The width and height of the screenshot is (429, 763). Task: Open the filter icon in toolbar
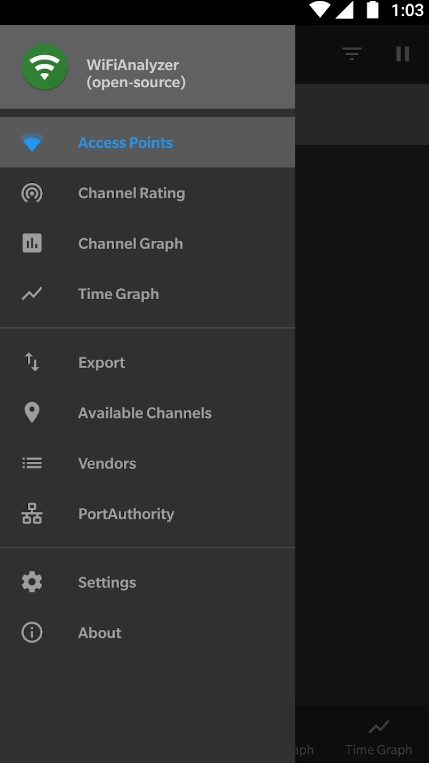point(352,54)
